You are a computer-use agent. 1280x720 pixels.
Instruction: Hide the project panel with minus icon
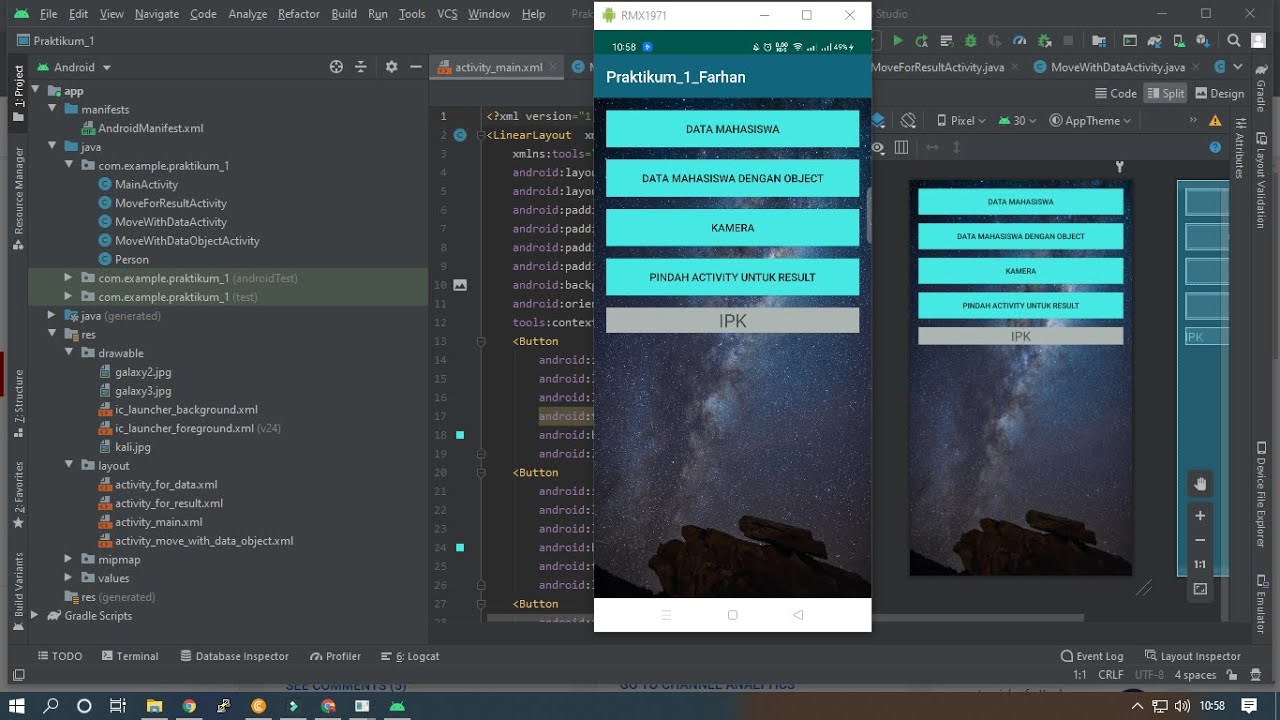(417, 67)
